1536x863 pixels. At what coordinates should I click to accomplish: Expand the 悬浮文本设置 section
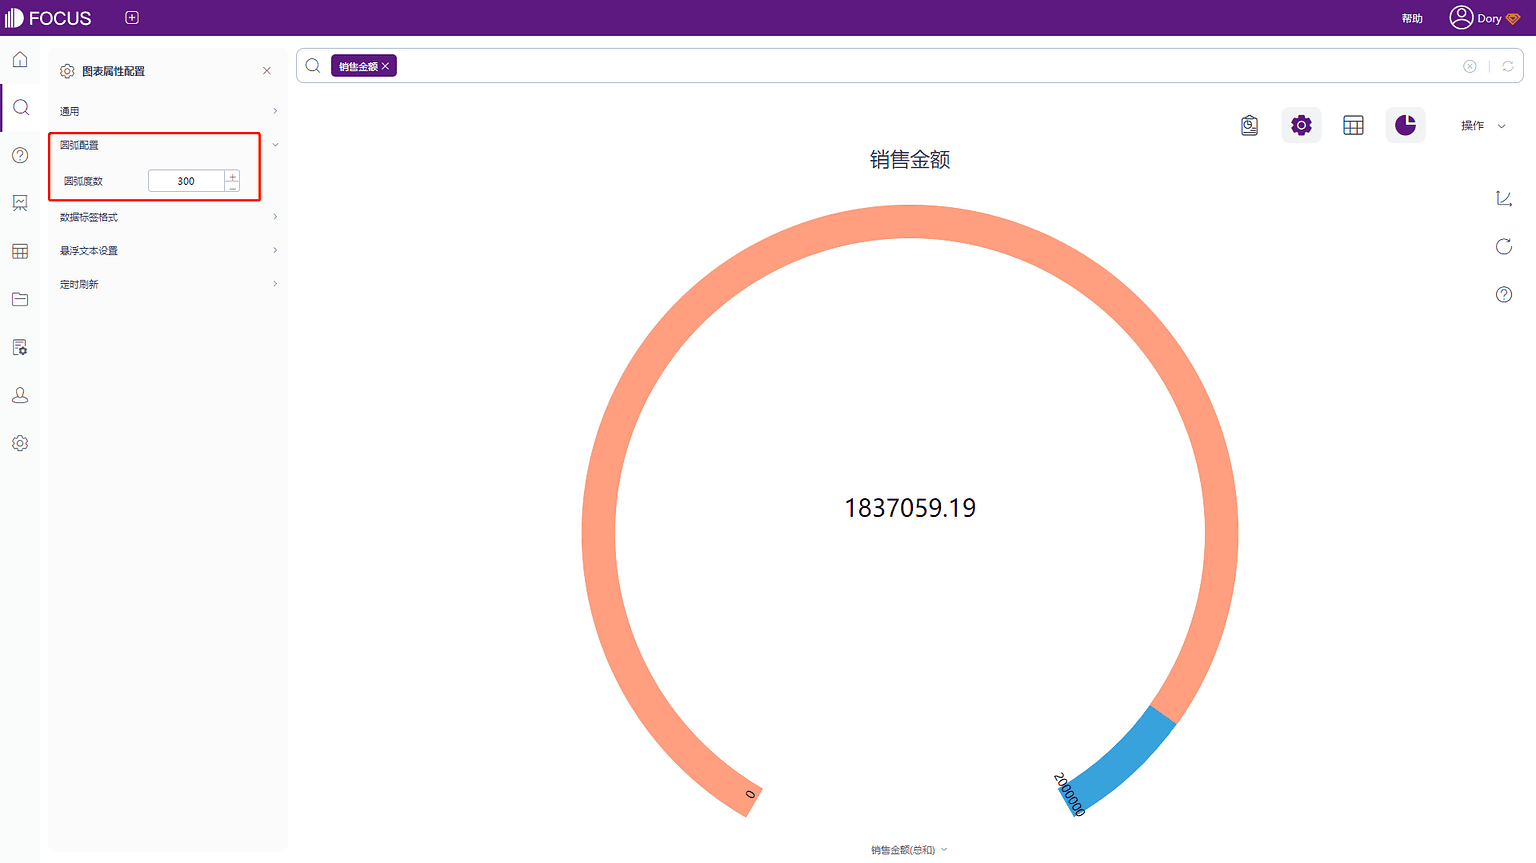click(x=168, y=251)
